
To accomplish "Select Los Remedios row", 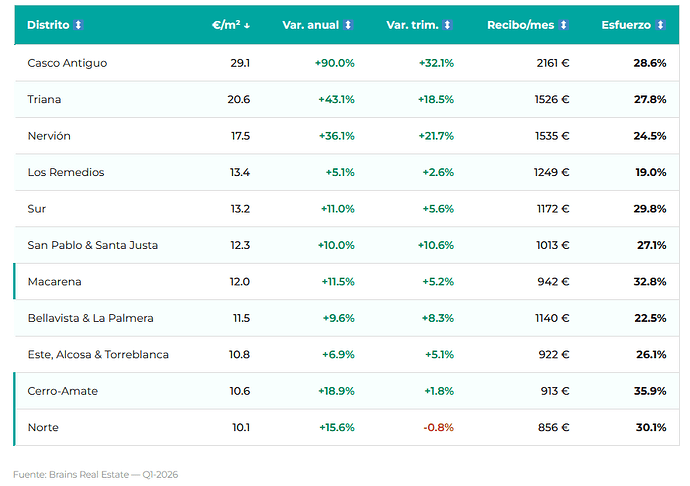I will (x=347, y=172).
